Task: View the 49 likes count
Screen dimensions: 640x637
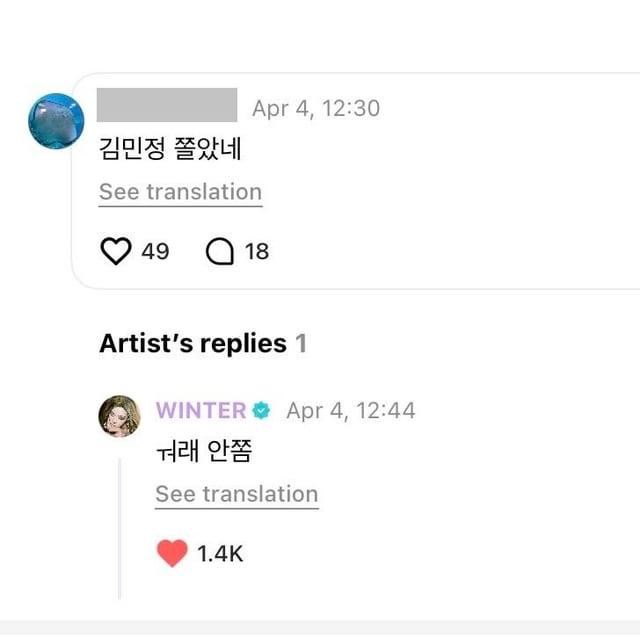Action: [x=155, y=251]
